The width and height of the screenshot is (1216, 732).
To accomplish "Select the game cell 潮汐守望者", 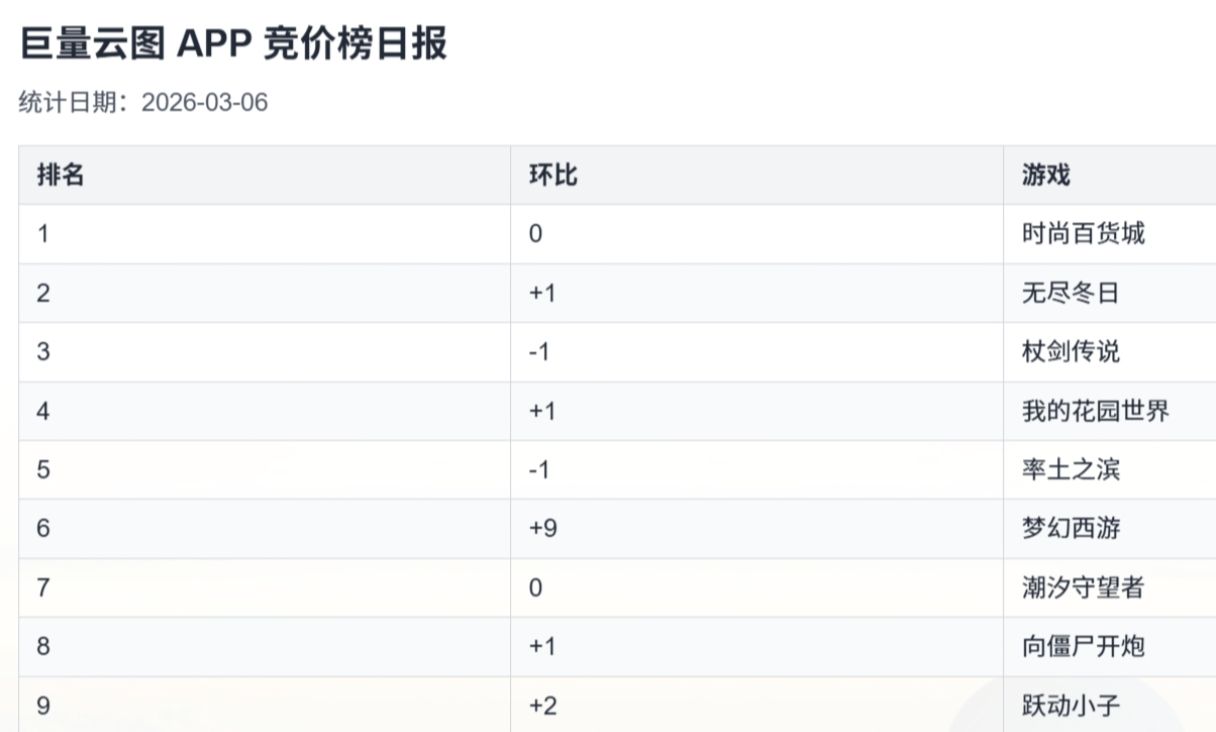I will click(x=1082, y=588).
